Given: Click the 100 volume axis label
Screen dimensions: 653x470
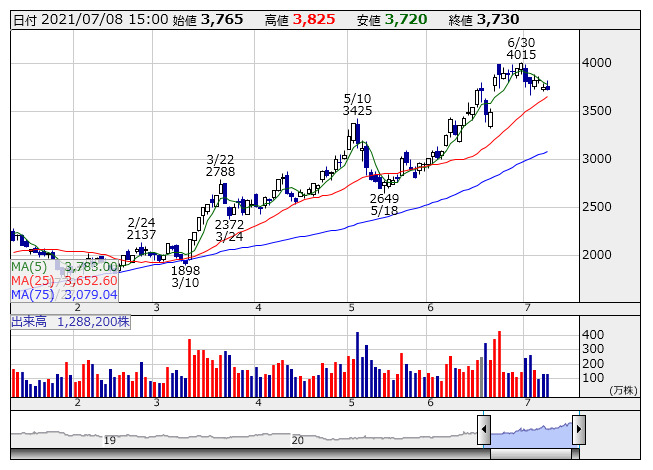Looking at the screenshot, I should pyautogui.click(x=593, y=378).
